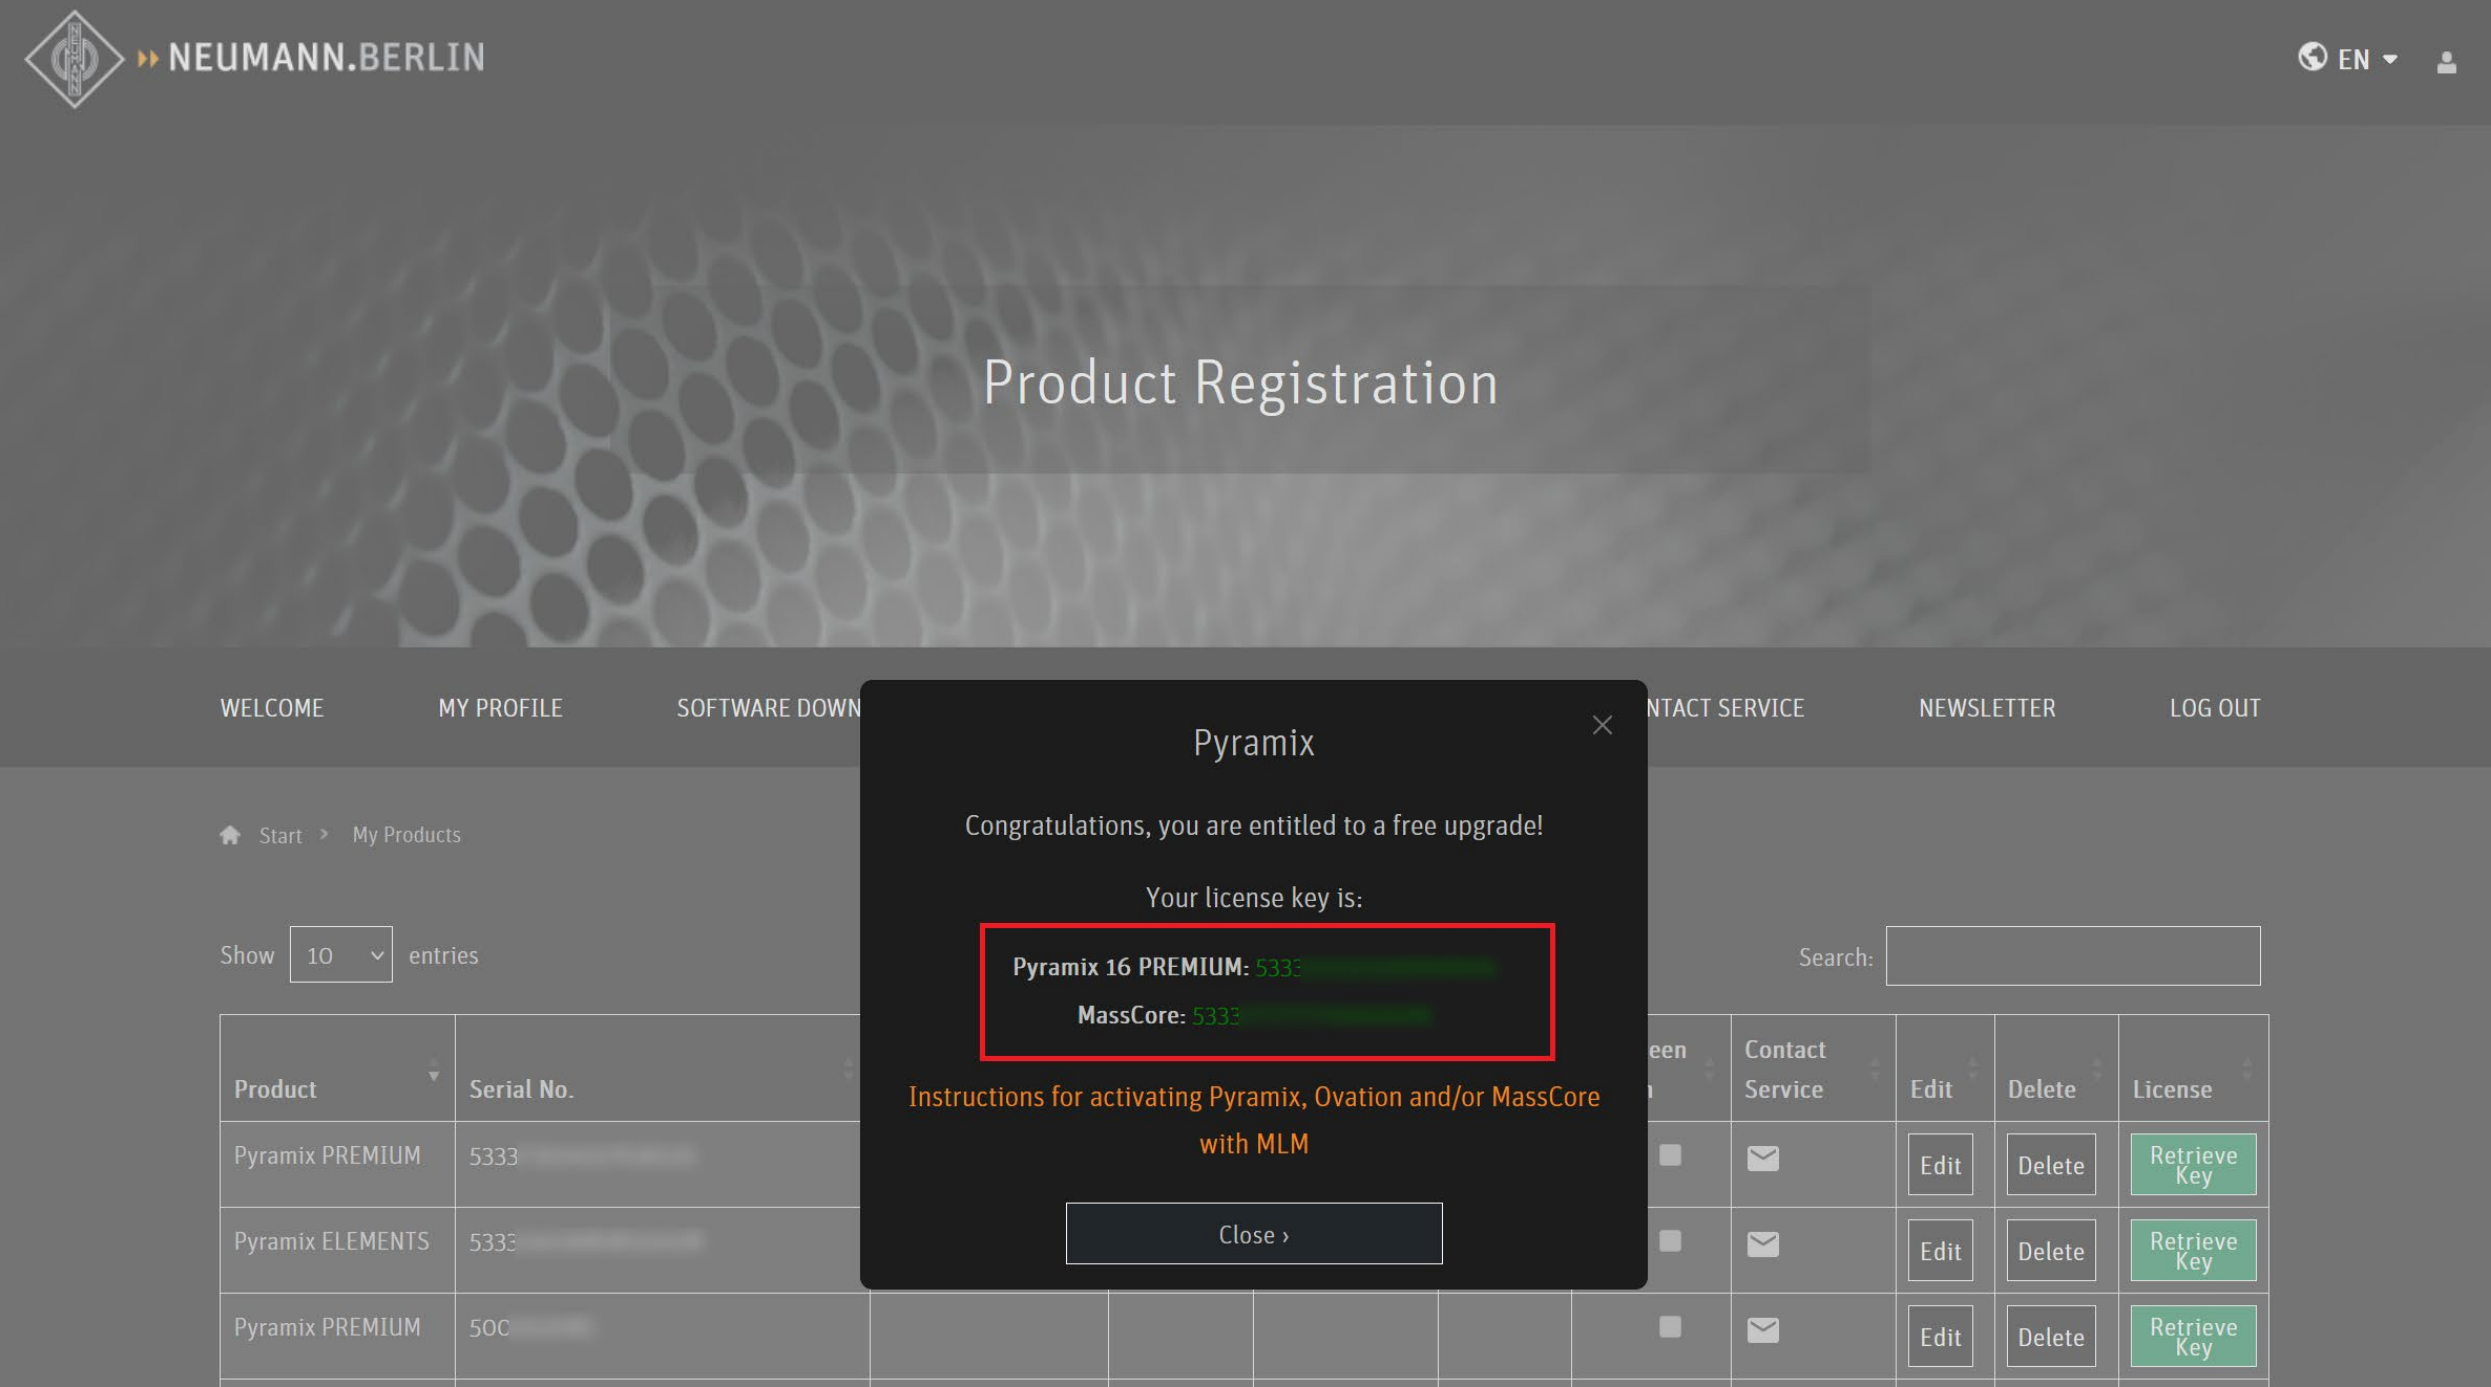Click envelope icon in Pyramix ELEMENTS row
The height and width of the screenshot is (1387, 2491).
coord(1762,1244)
